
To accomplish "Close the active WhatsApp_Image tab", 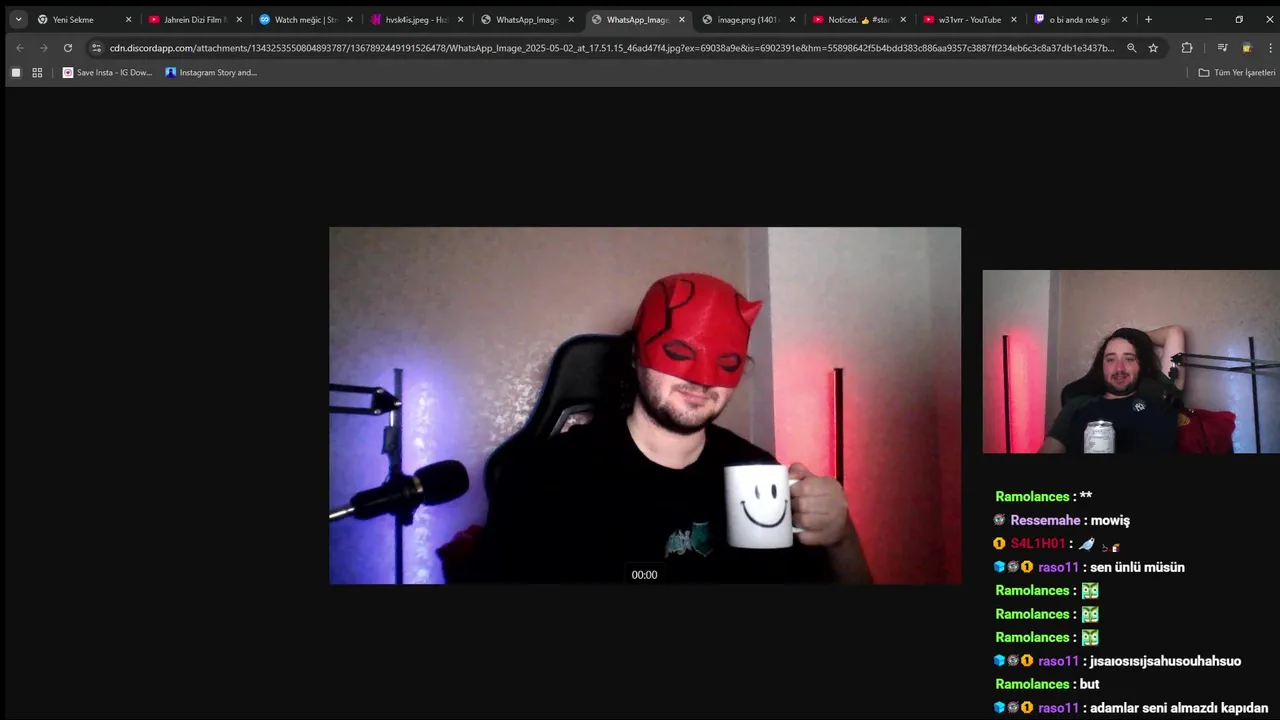I will point(682,19).
